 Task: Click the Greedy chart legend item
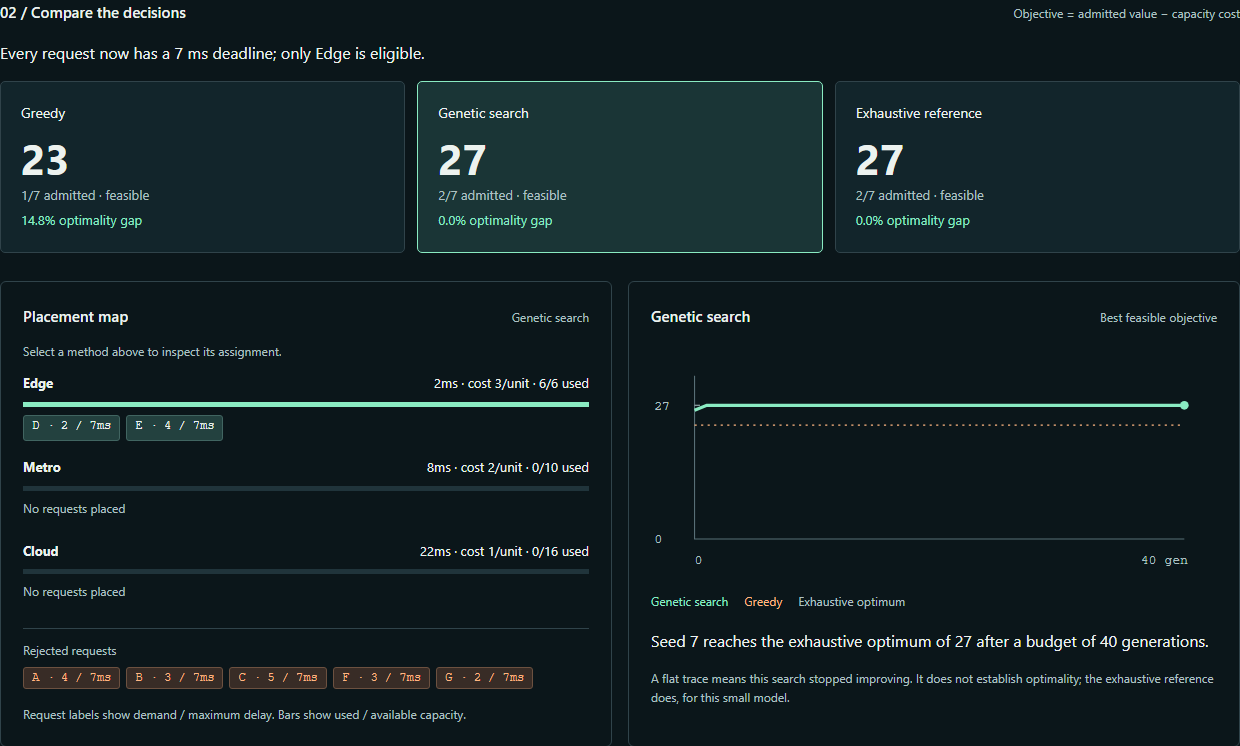click(x=763, y=602)
